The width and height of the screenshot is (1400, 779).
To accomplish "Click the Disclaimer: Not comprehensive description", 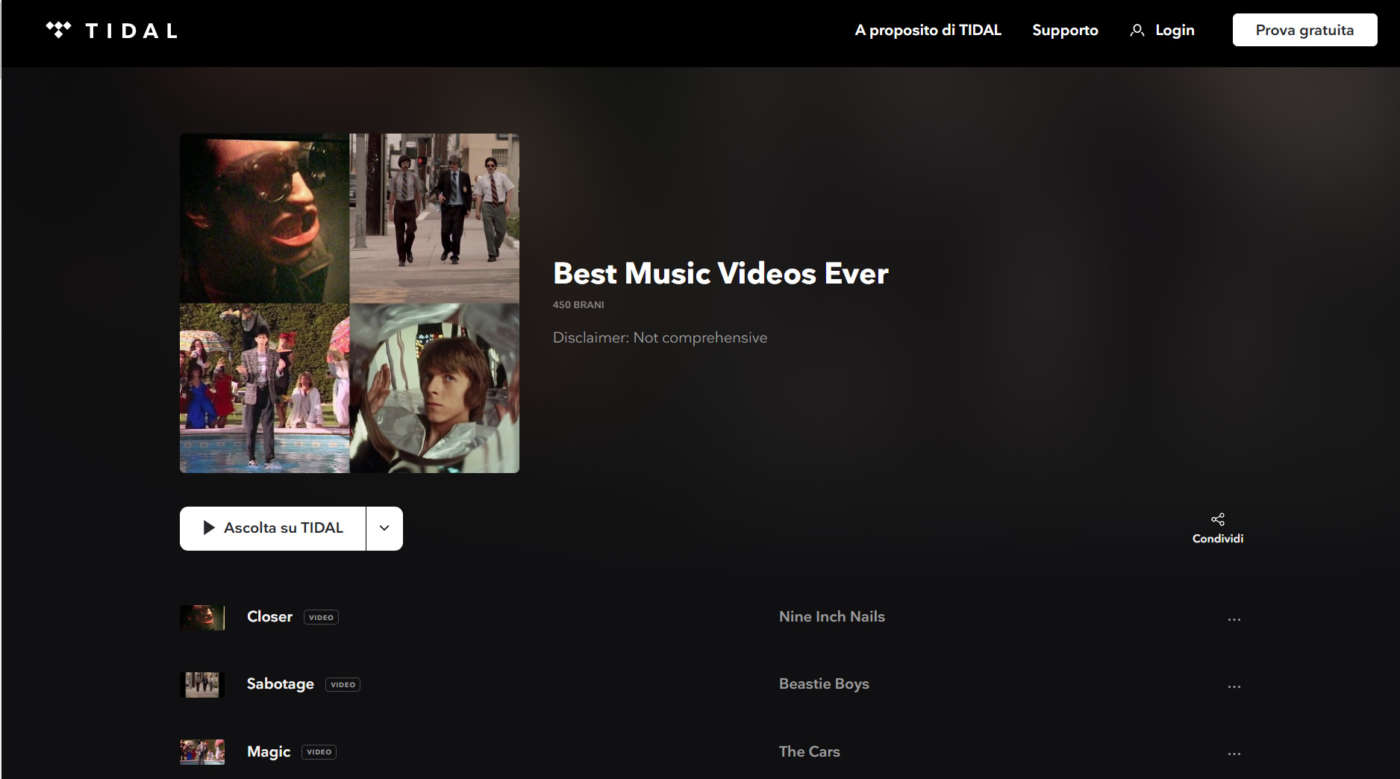I will pos(660,338).
